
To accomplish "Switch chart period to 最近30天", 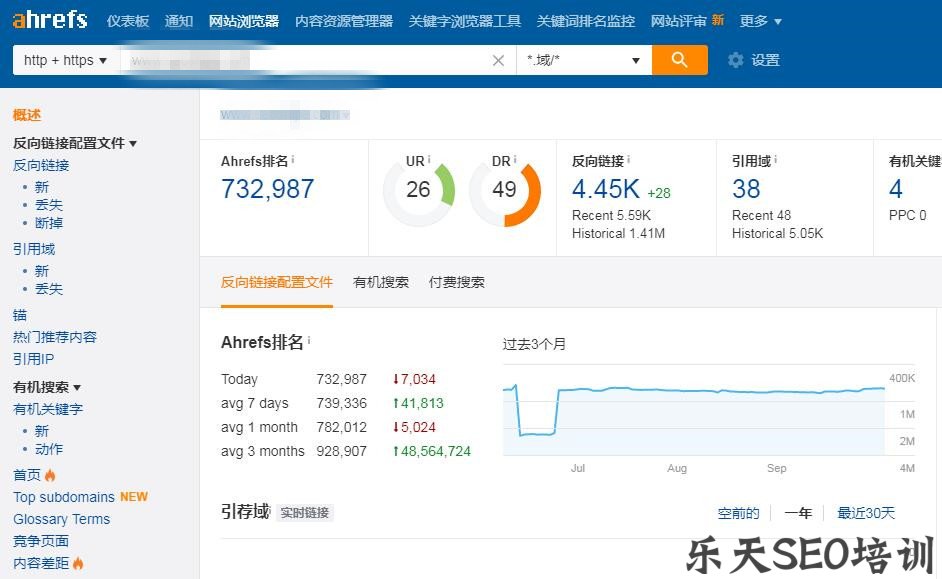I will 865,513.
